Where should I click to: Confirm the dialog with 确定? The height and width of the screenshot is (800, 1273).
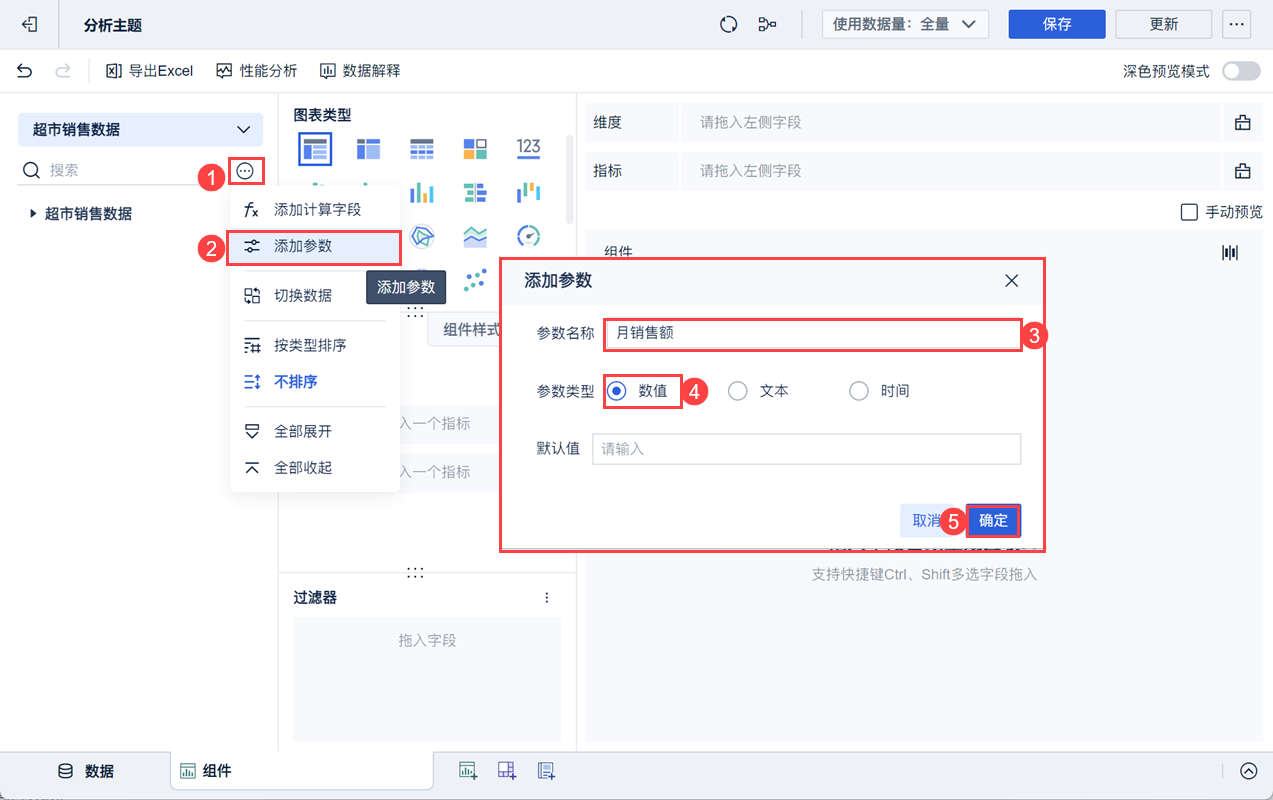coord(993,521)
